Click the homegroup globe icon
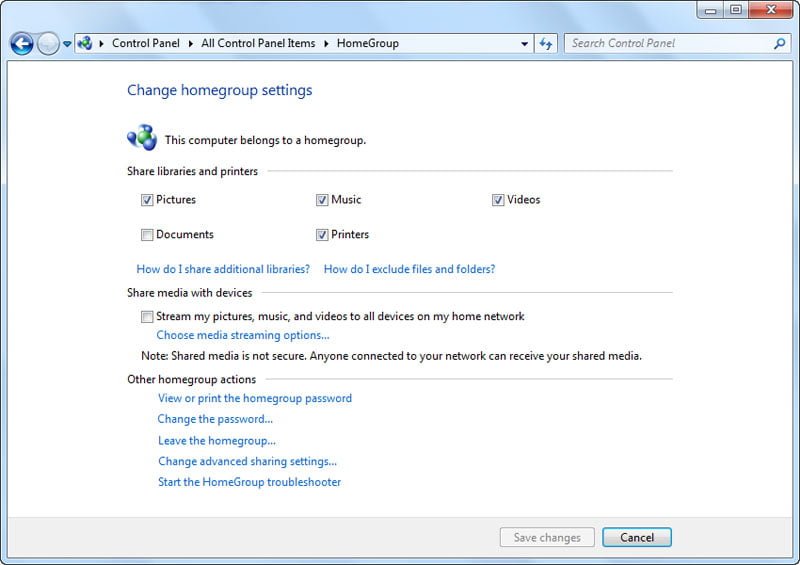 141,138
